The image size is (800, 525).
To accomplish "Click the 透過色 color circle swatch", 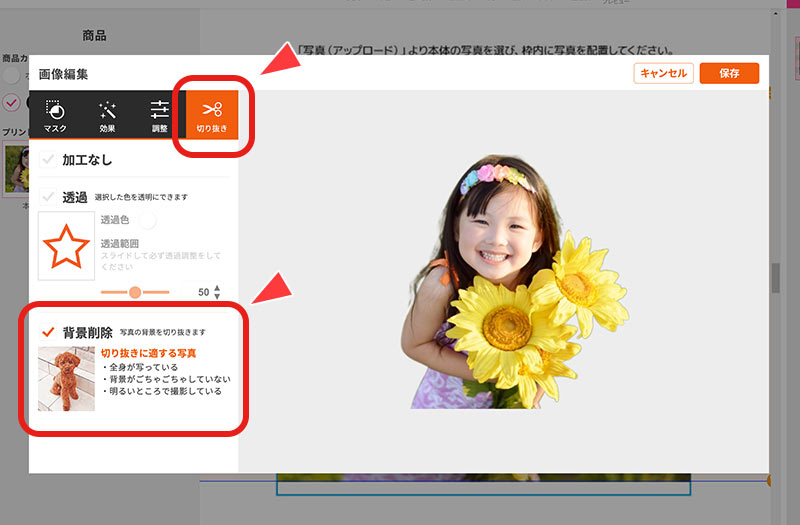I will [x=147, y=220].
